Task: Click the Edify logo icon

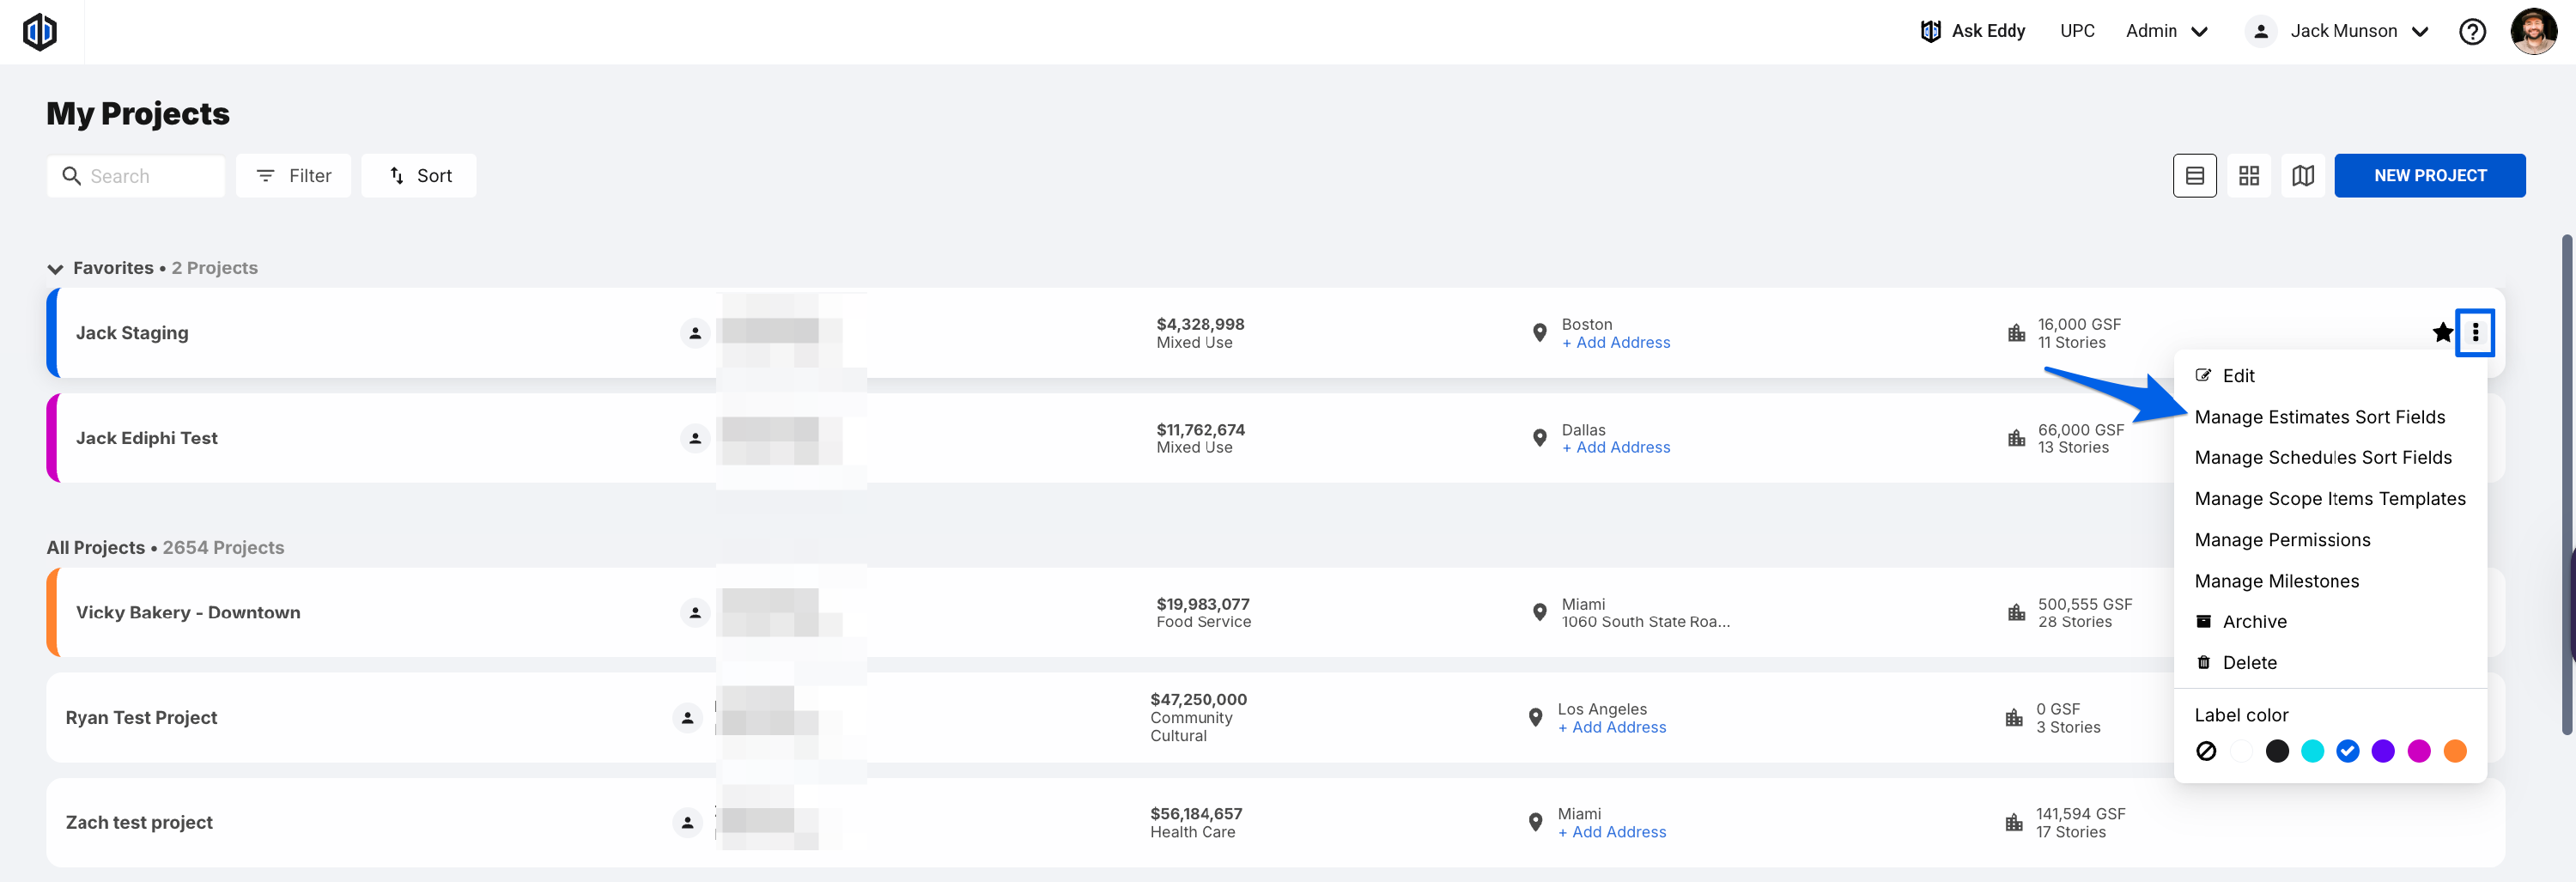Action: click(40, 32)
